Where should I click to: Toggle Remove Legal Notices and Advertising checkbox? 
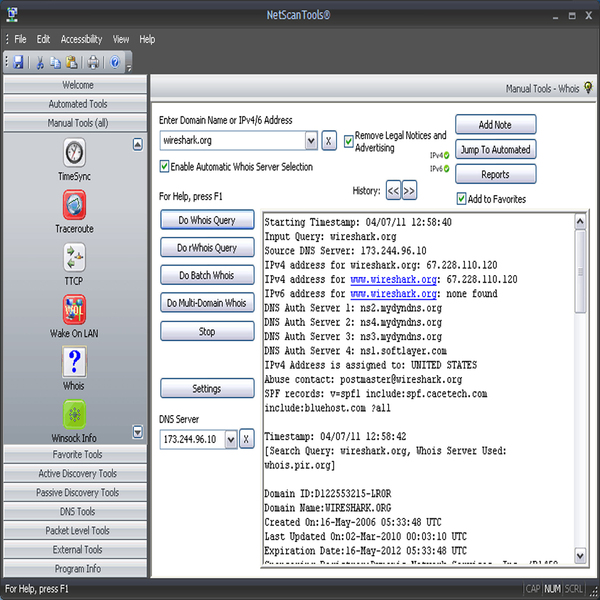click(348, 141)
